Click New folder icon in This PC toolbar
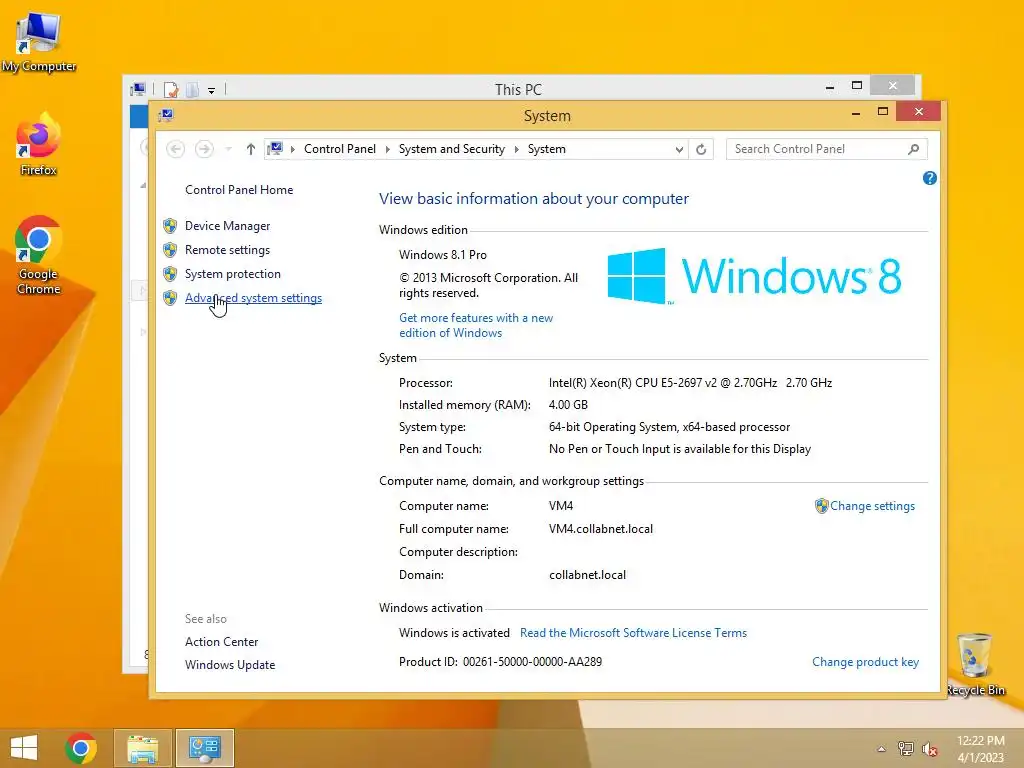This screenshot has height=768, width=1024. (192, 90)
